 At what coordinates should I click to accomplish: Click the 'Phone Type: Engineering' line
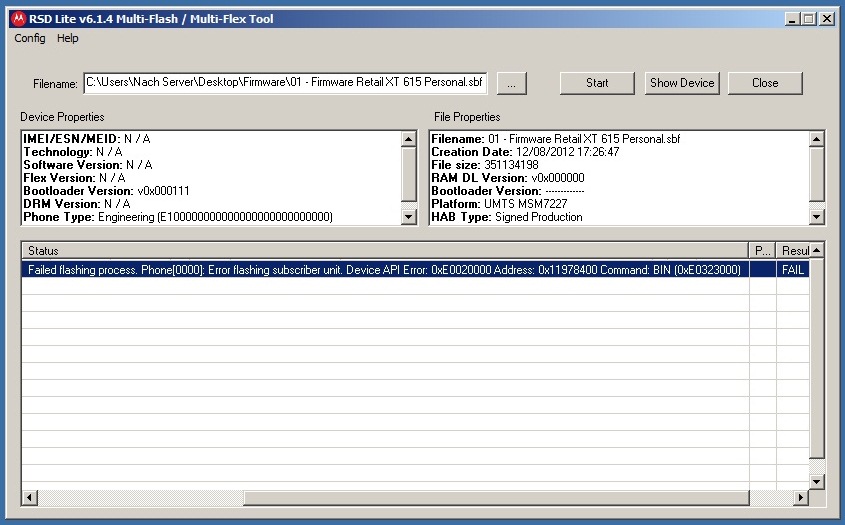point(178,217)
